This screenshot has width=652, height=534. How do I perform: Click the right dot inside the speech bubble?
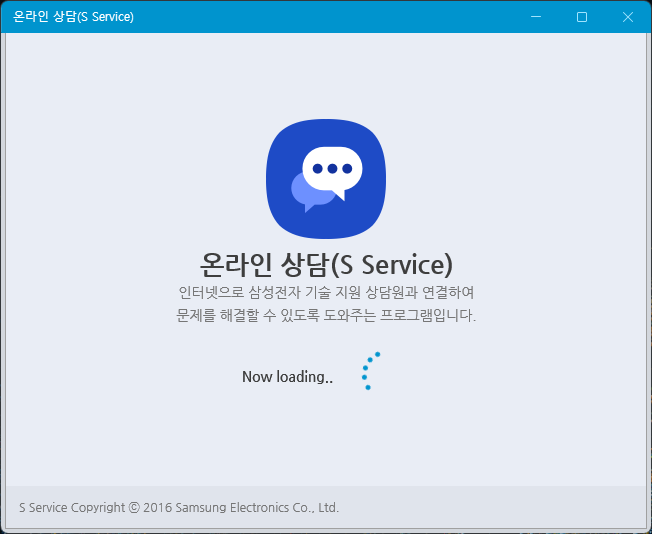coord(347,168)
